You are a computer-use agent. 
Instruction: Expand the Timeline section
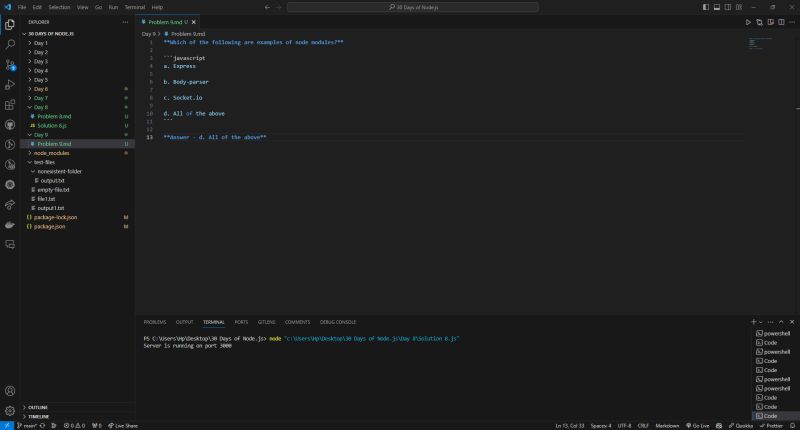78,417
